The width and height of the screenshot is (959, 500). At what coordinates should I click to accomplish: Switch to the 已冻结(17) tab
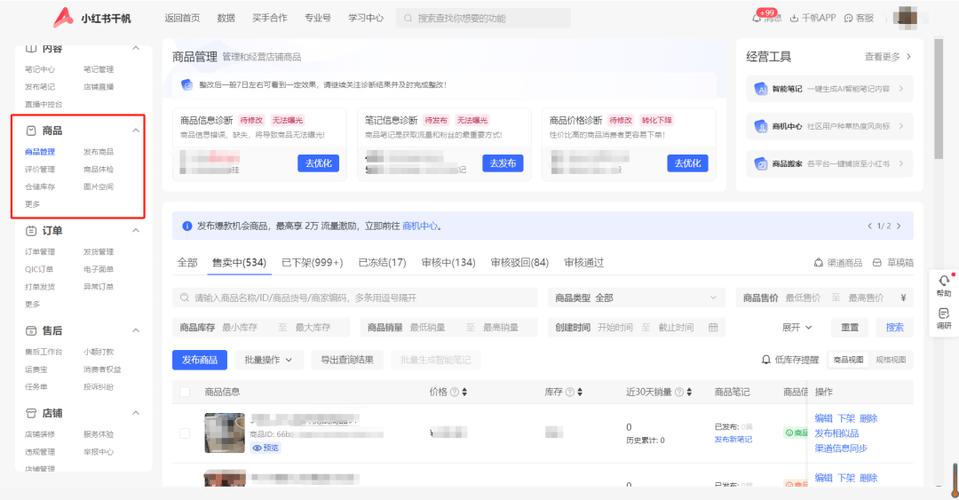[x=382, y=263]
